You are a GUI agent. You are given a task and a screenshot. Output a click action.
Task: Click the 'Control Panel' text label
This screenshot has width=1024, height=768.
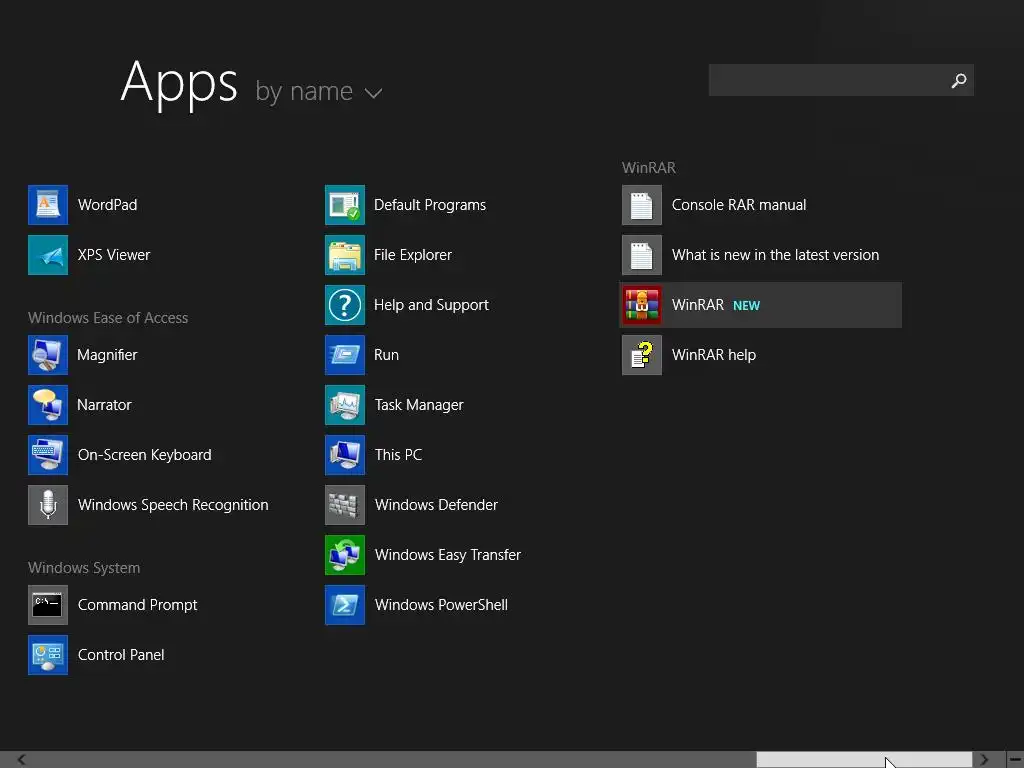click(x=121, y=654)
